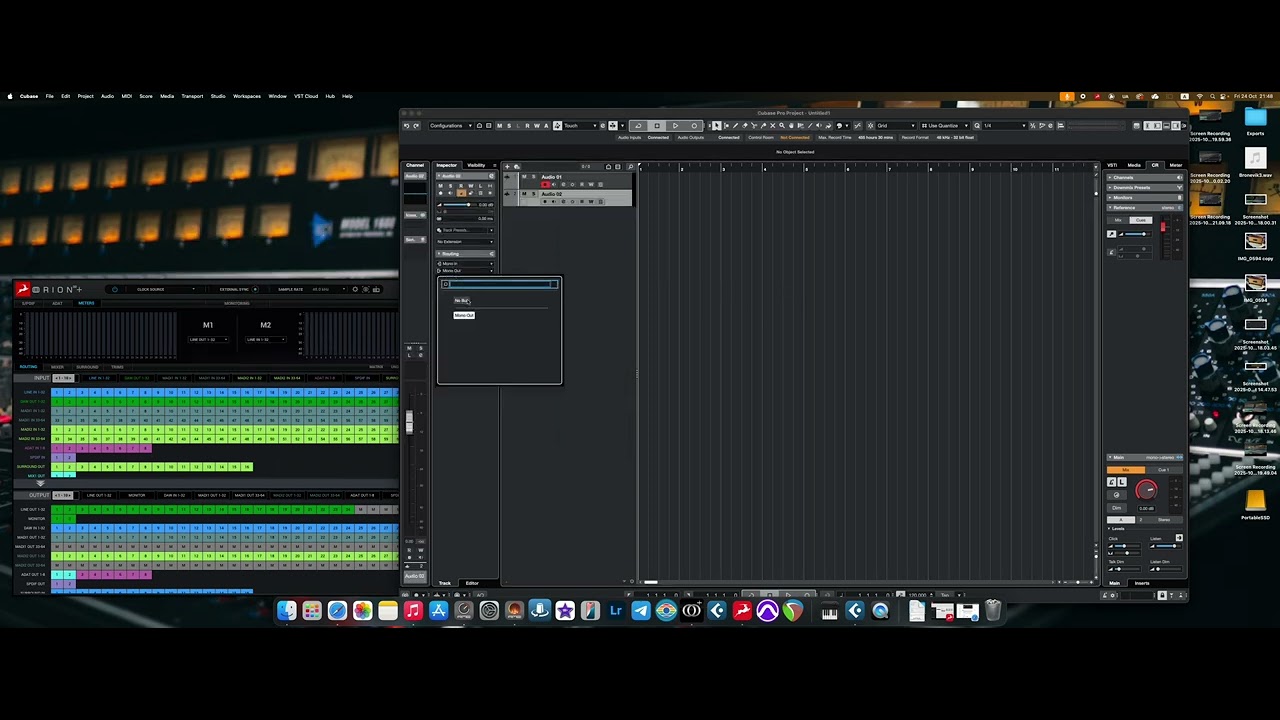Screen dimensions: 1280x720
Task: Toggle the Dim button in Control Room
Action: point(1117,508)
